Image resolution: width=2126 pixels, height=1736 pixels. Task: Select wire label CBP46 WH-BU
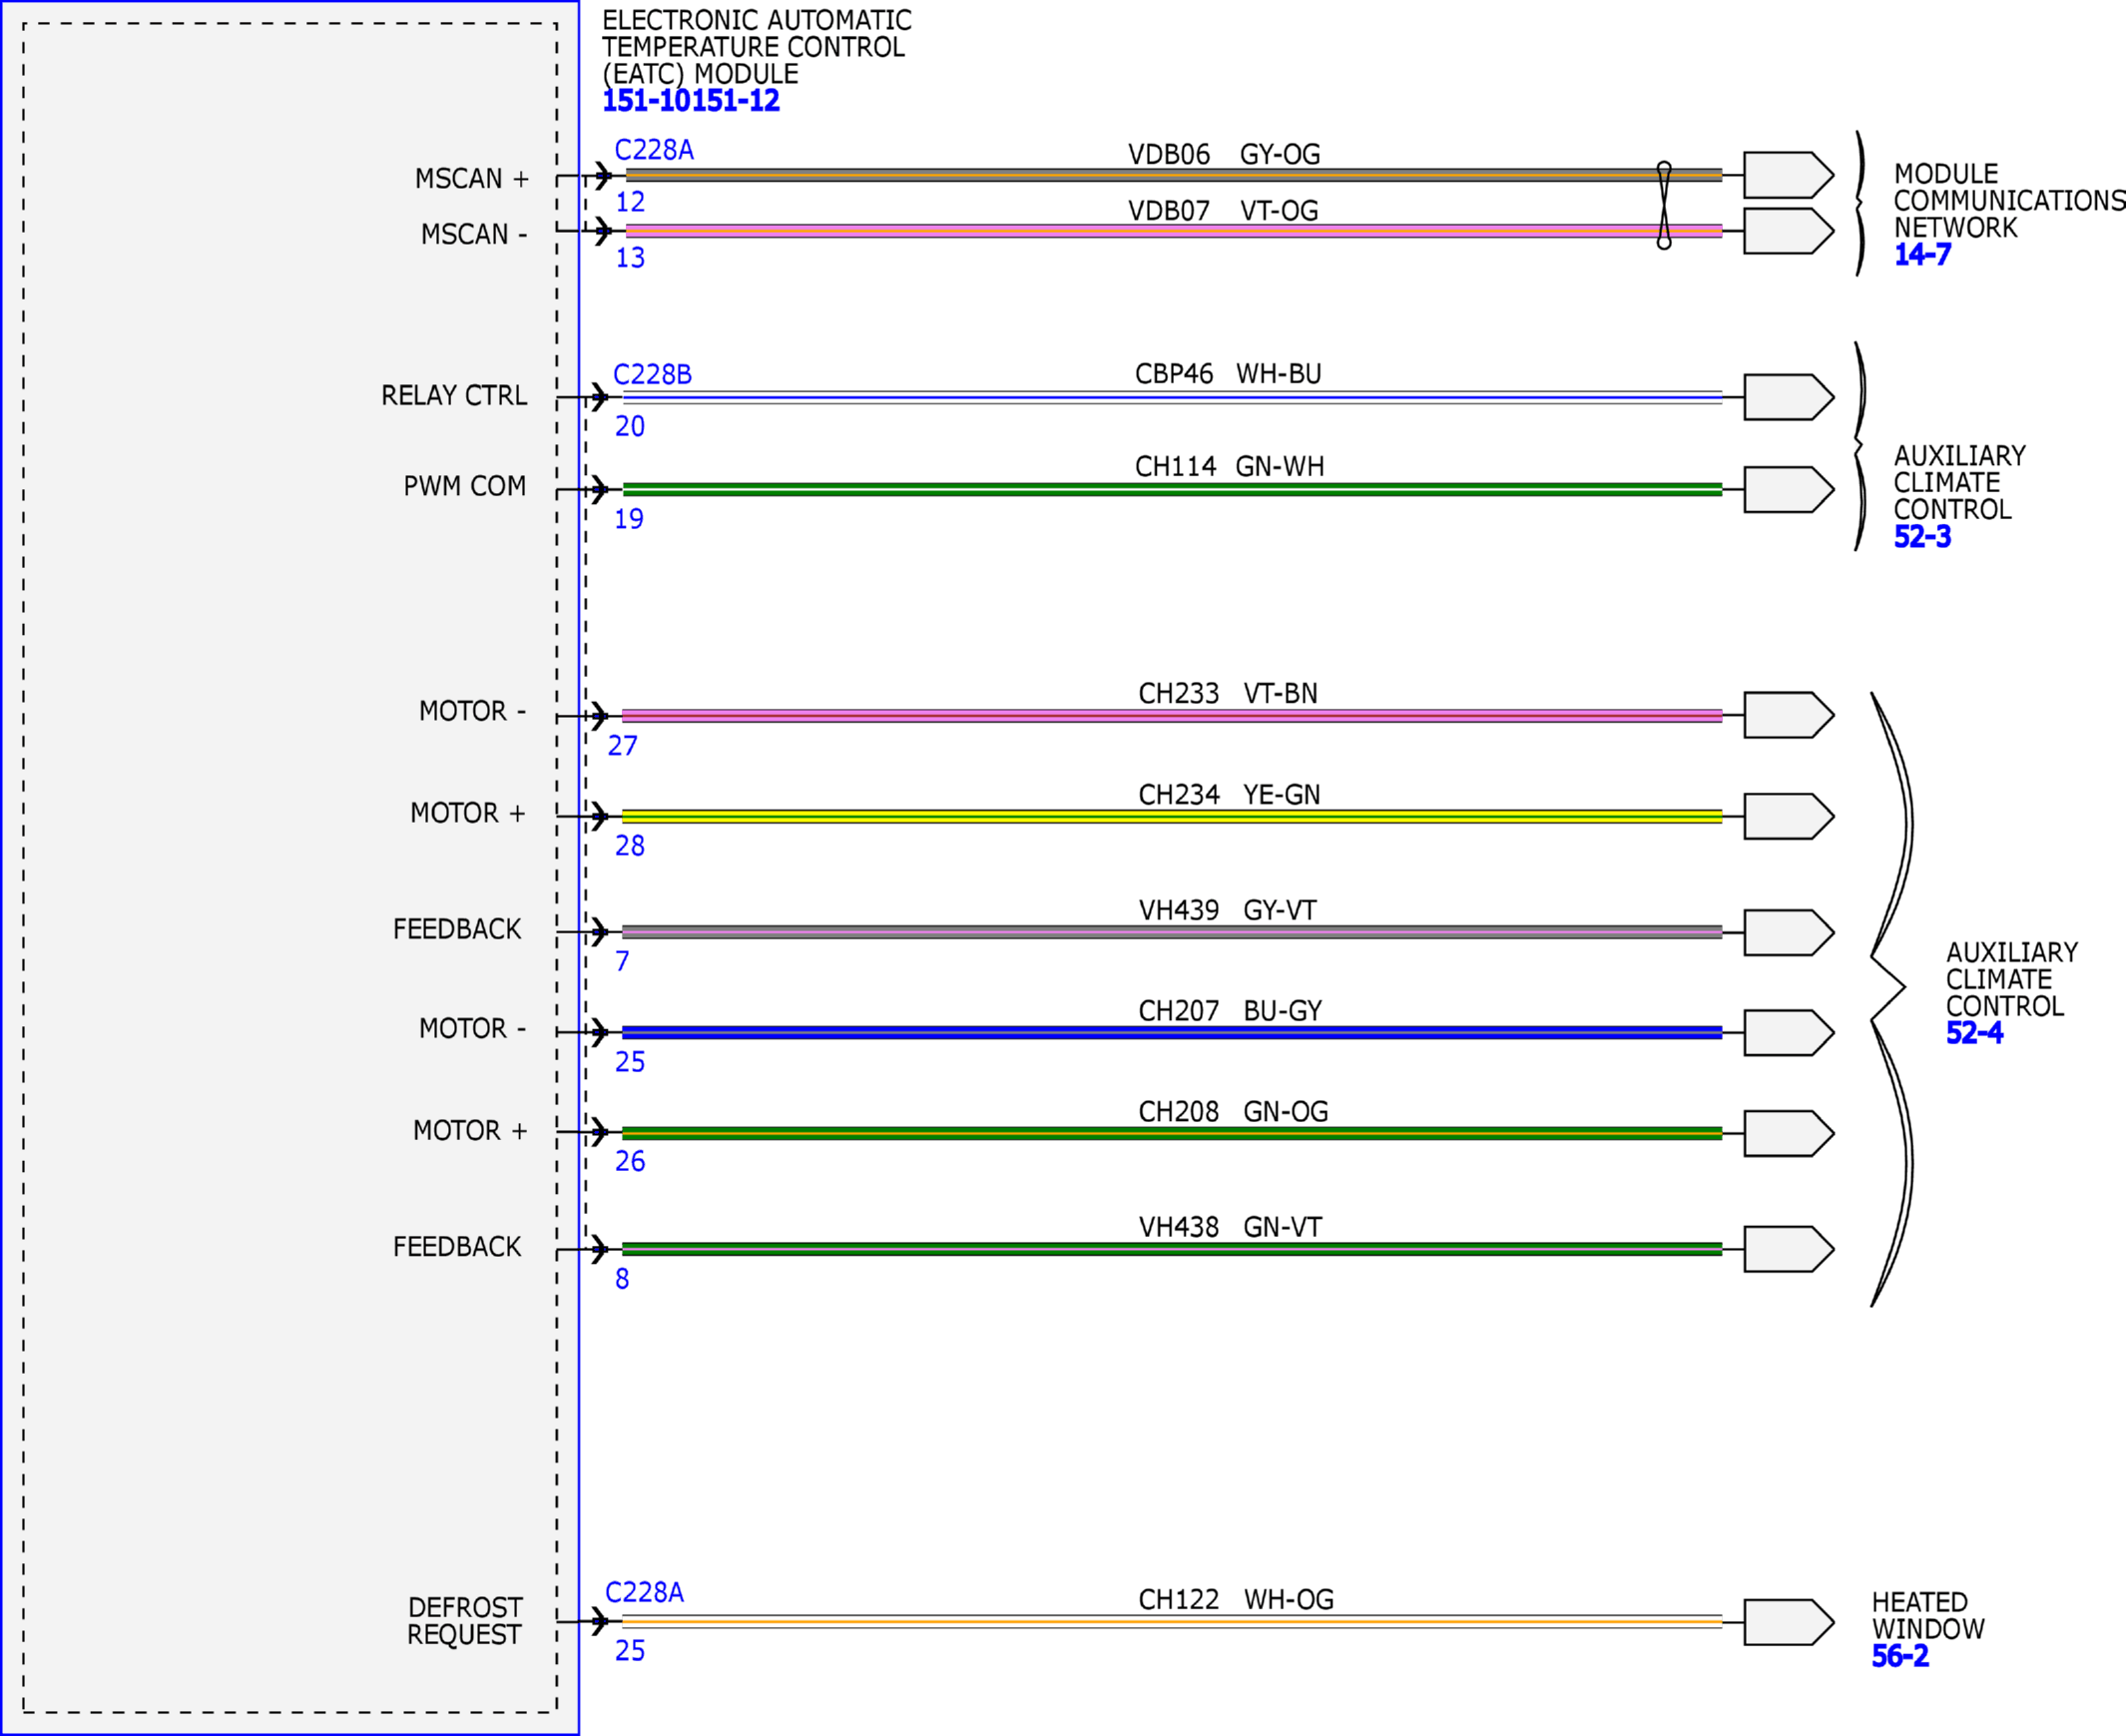[1228, 374]
